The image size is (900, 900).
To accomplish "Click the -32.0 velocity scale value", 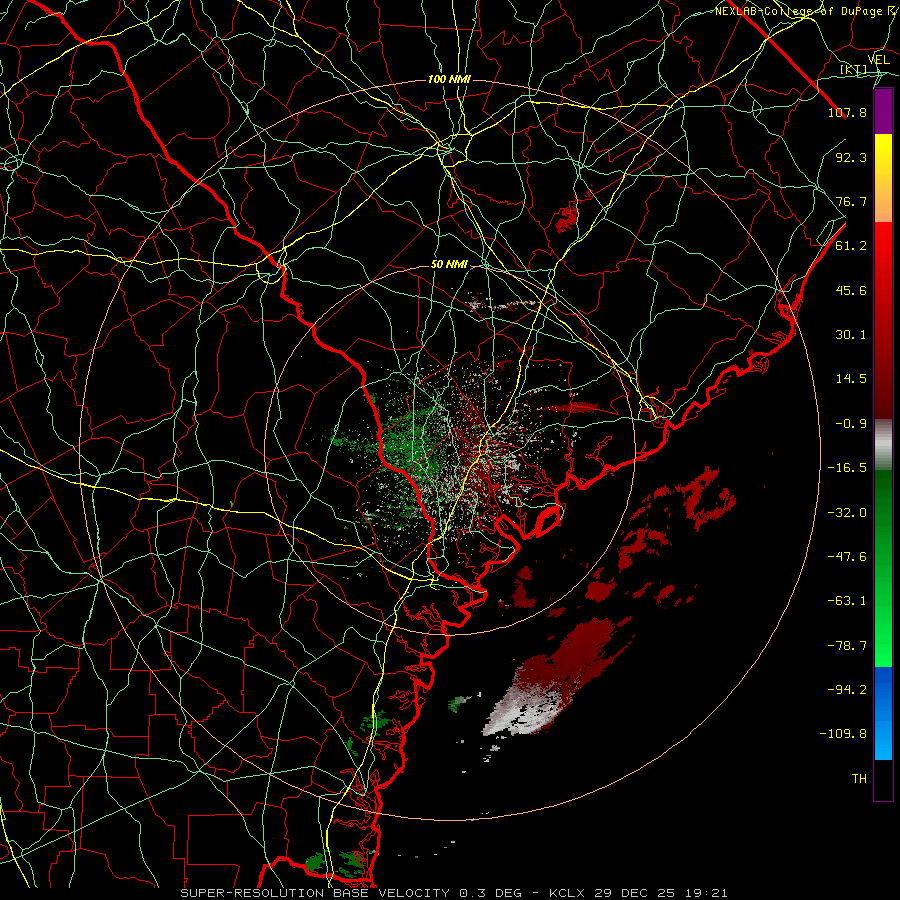I will pyautogui.click(x=847, y=512).
